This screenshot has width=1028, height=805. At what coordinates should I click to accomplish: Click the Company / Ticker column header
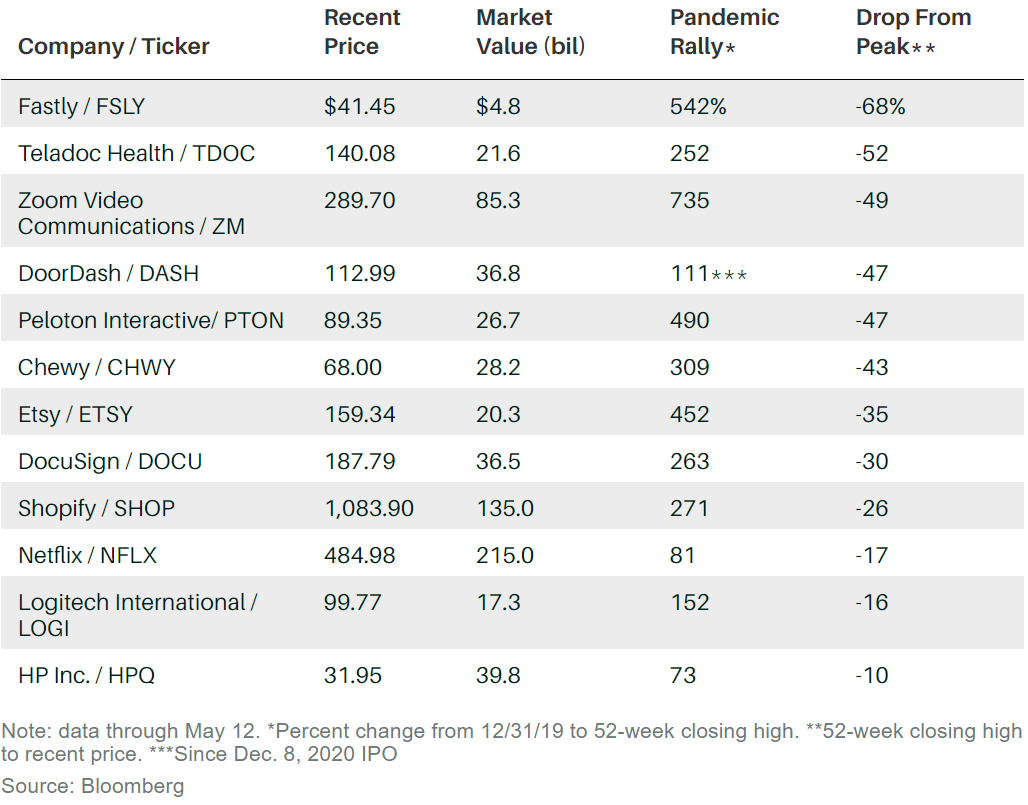(114, 47)
